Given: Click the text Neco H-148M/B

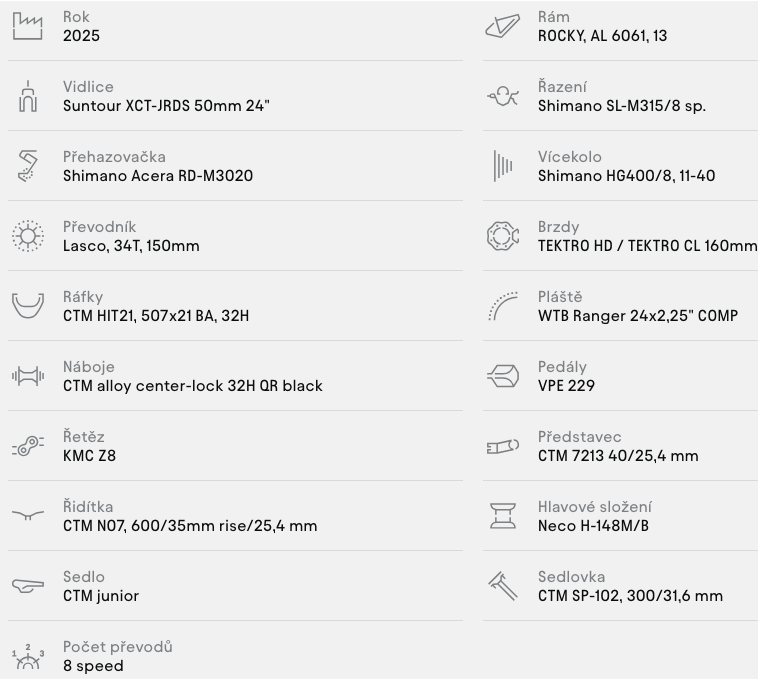Looking at the screenshot, I should coord(594,525).
